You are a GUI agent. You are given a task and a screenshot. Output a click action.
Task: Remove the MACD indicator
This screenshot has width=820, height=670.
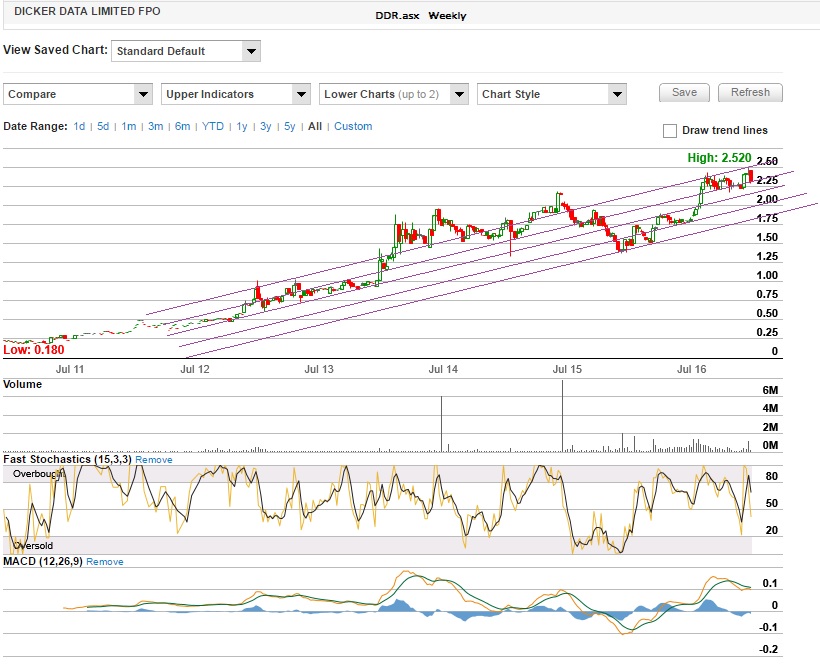coord(105,562)
